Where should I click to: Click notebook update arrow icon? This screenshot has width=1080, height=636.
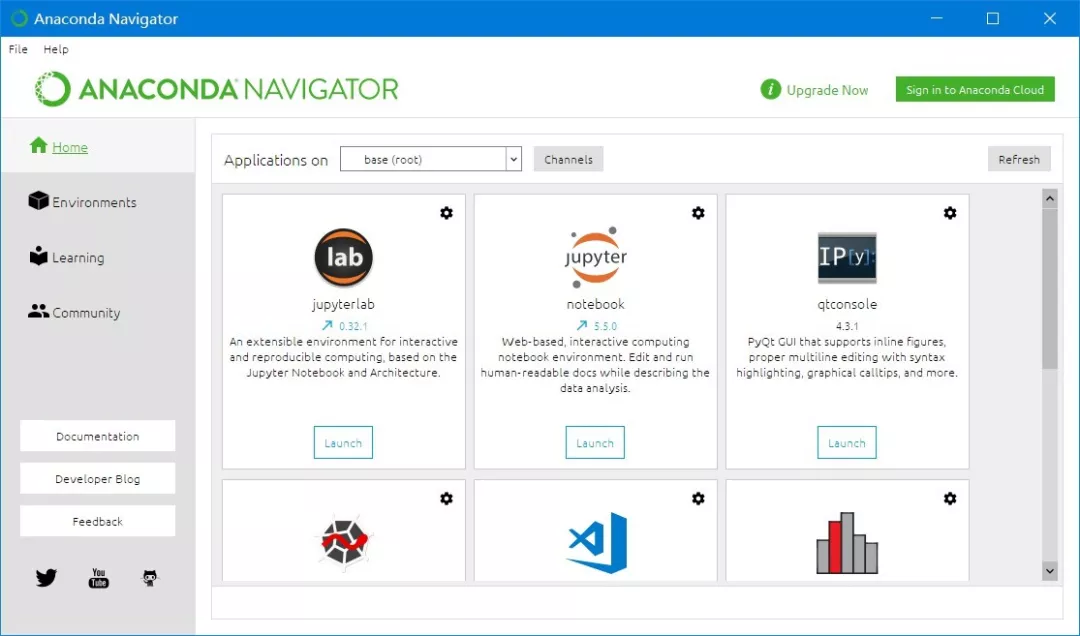[582, 325]
